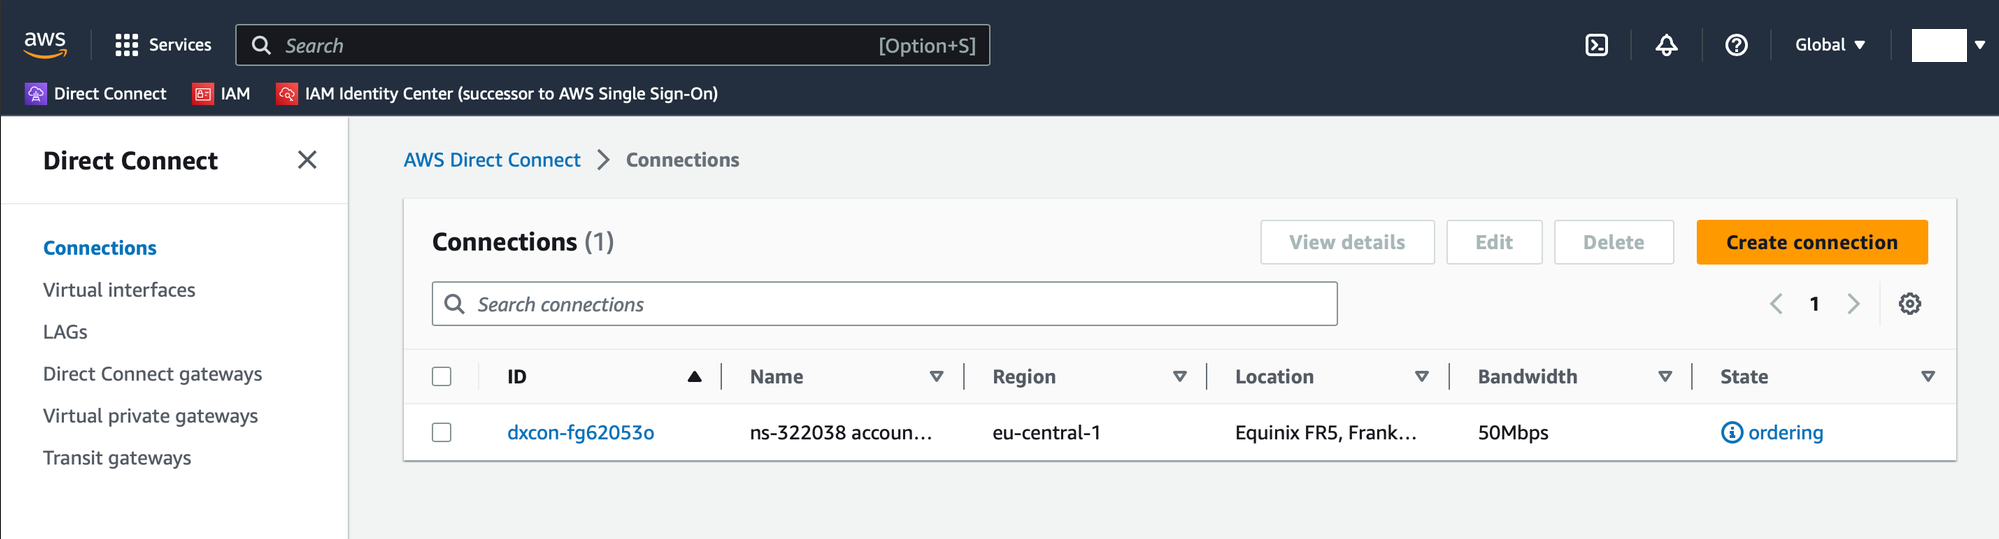
Task: Open the IAM favorite shortcut
Action: tap(221, 93)
